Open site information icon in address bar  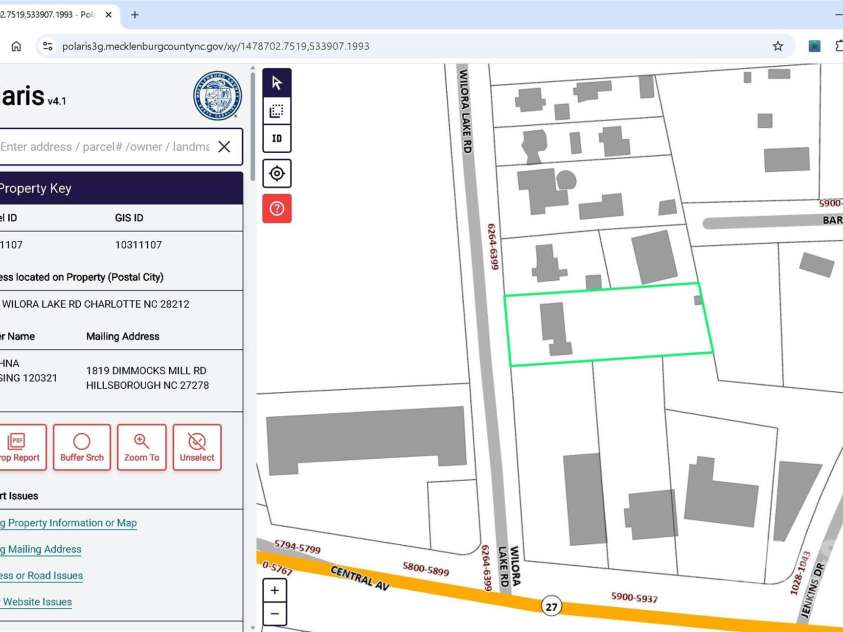[47, 46]
